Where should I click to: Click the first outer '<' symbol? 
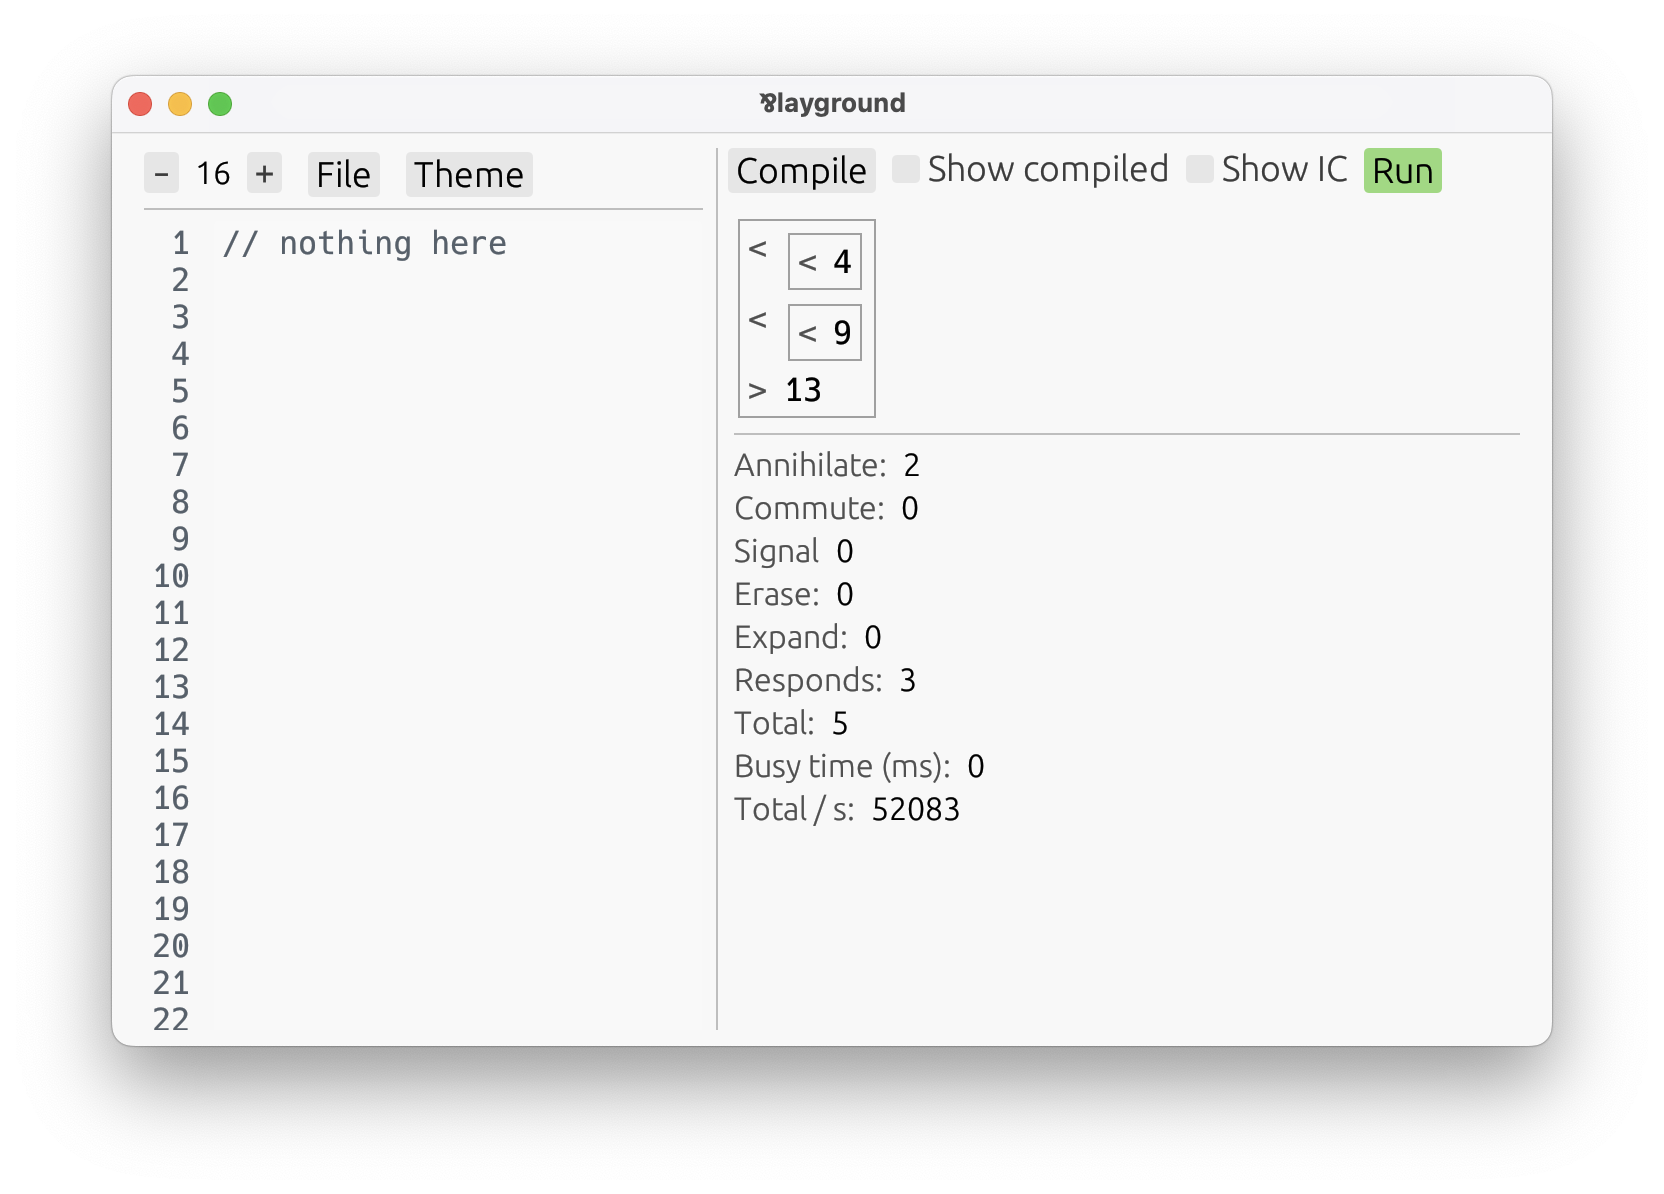pyautogui.click(x=758, y=248)
